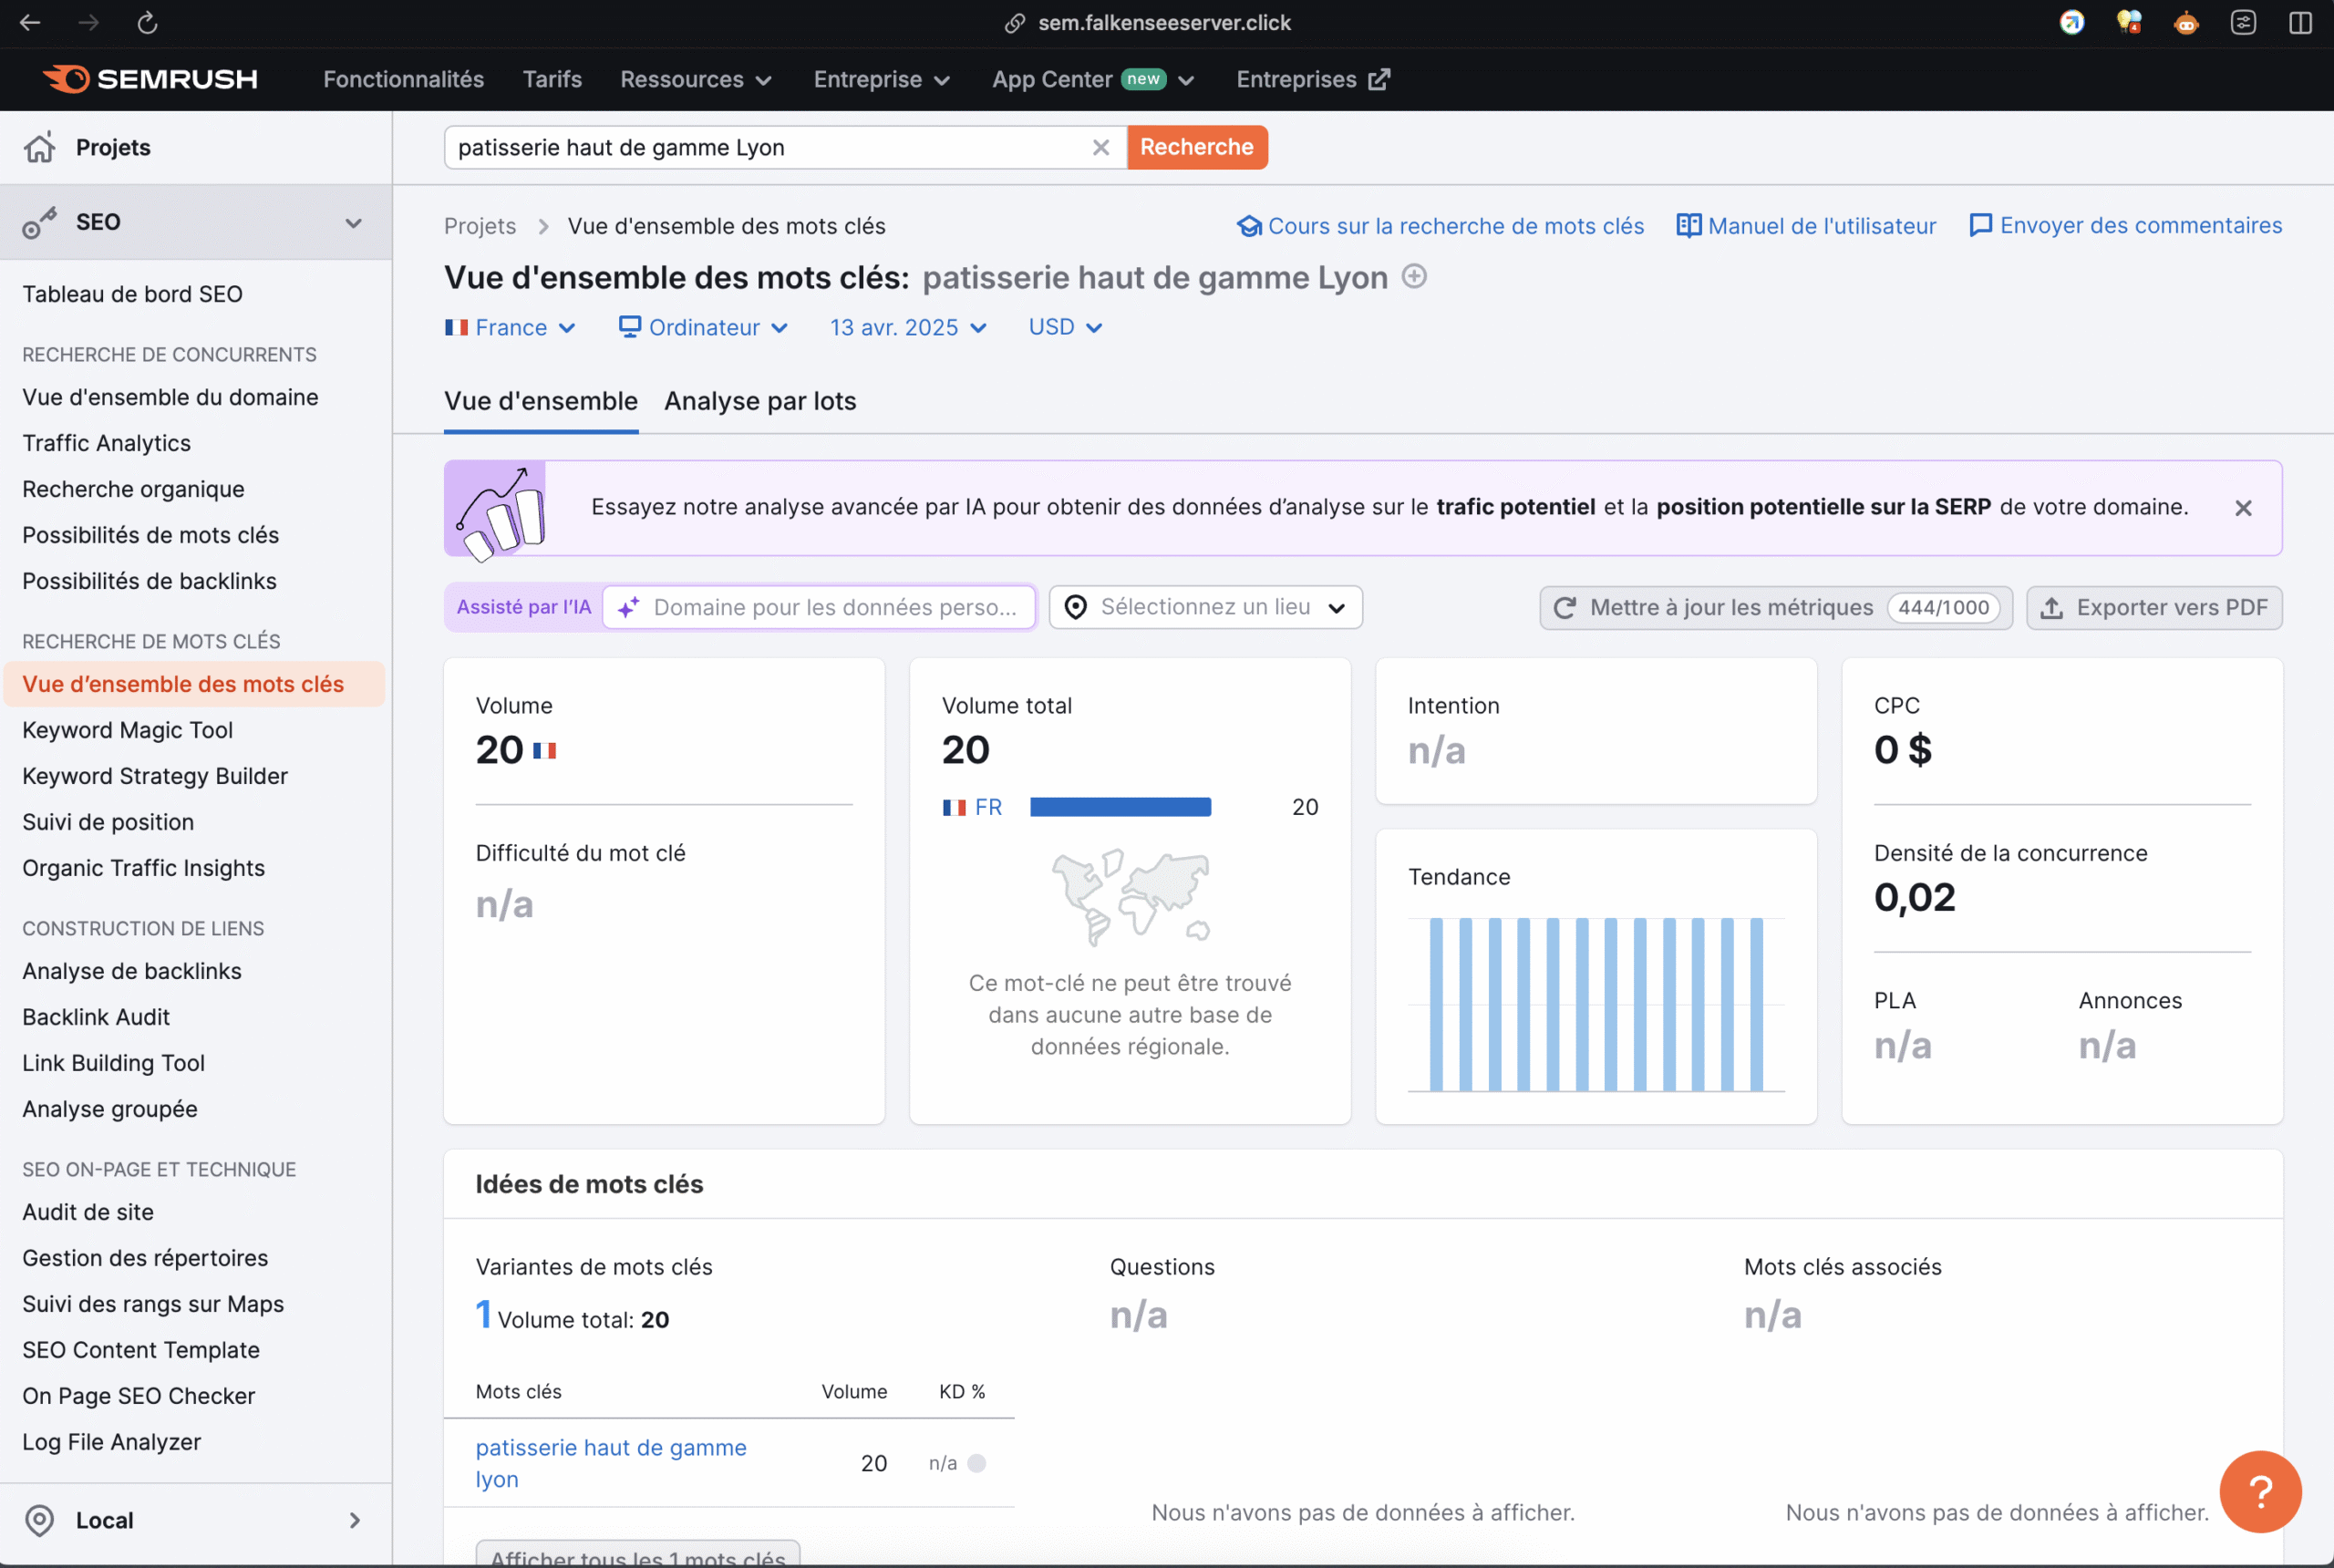Image resolution: width=2334 pixels, height=1568 pixels.
Task: Open Manuel de l'utilisateur link
Action: click(x=1806, y=226)
